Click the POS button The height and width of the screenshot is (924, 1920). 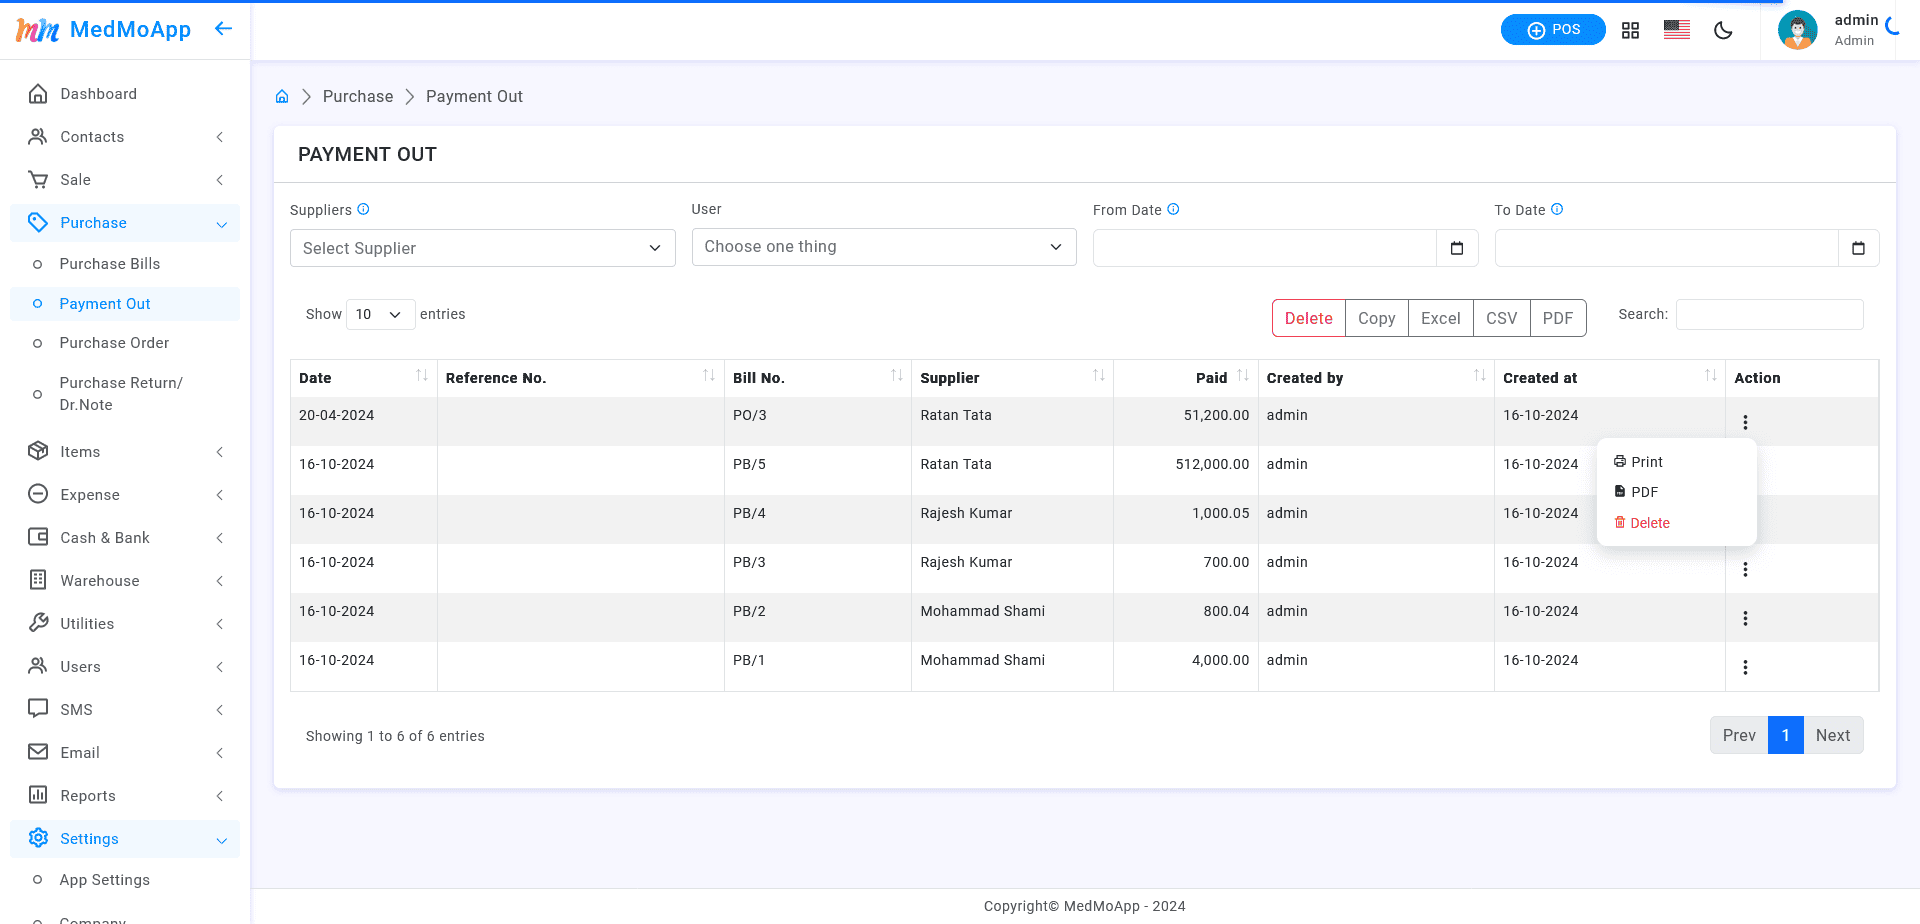click(1553, 30)
